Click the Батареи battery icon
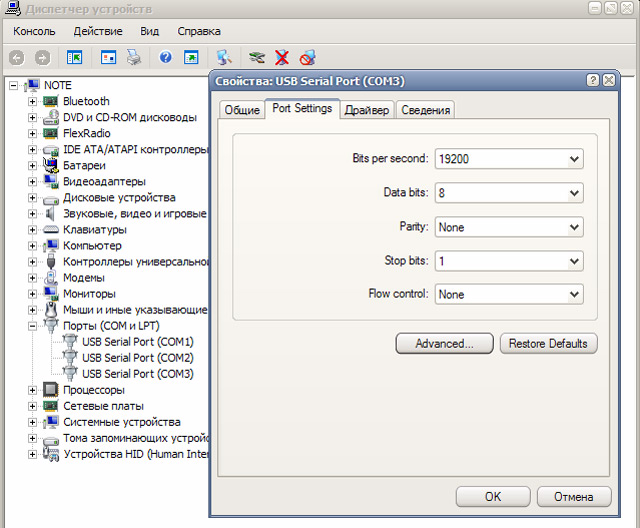Screen dimensions: 640x528 pos(51,165)
